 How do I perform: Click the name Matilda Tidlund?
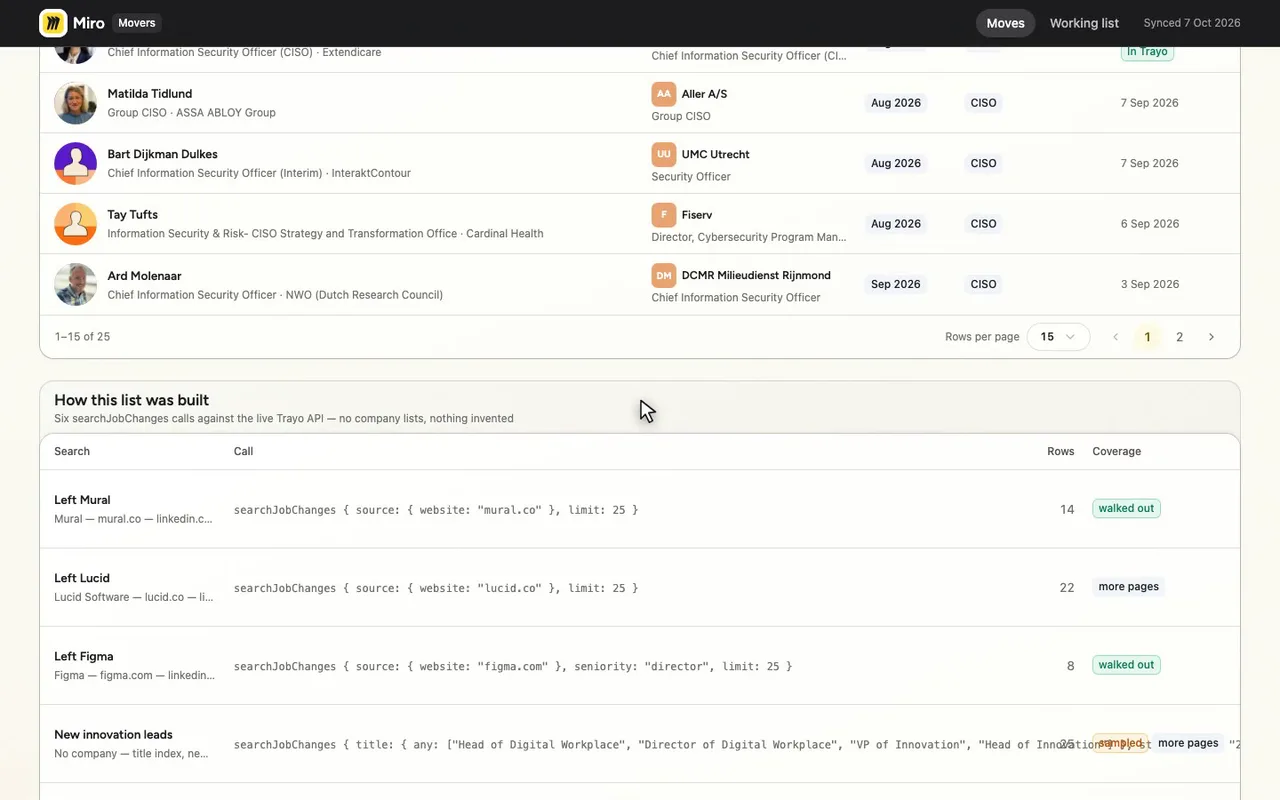(150, 94)
